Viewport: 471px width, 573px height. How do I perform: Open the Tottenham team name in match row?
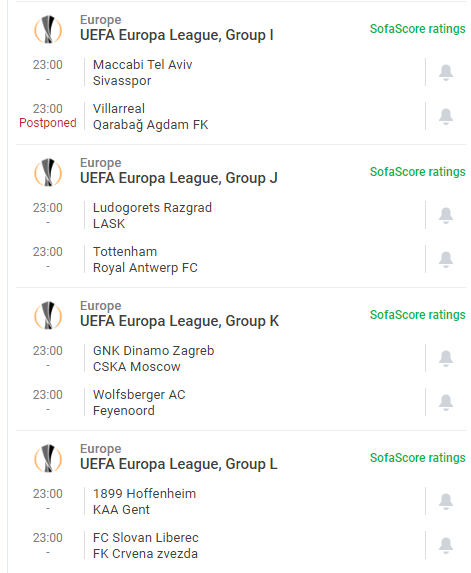[x=125, y=252]
